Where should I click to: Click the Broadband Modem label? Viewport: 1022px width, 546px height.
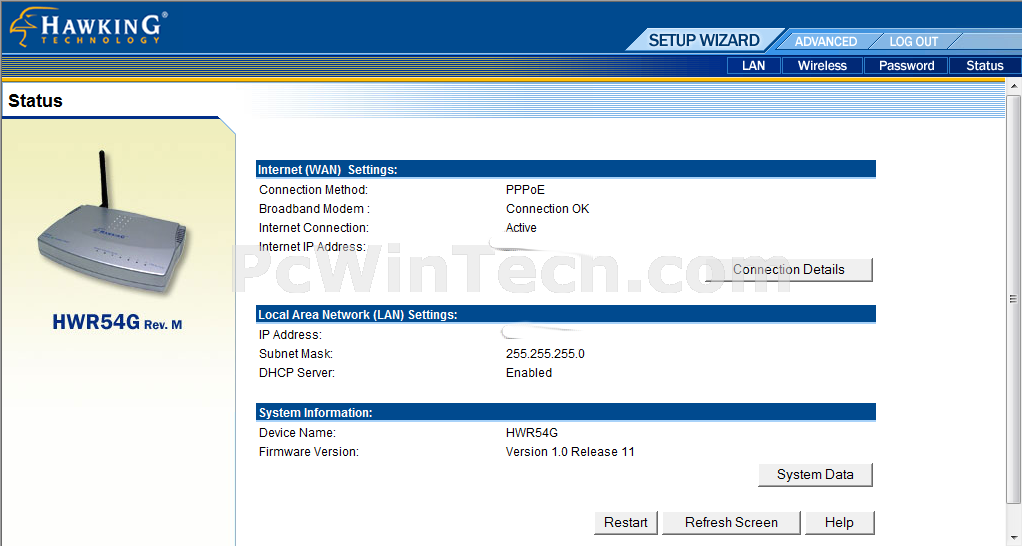(x=314, y=208)
